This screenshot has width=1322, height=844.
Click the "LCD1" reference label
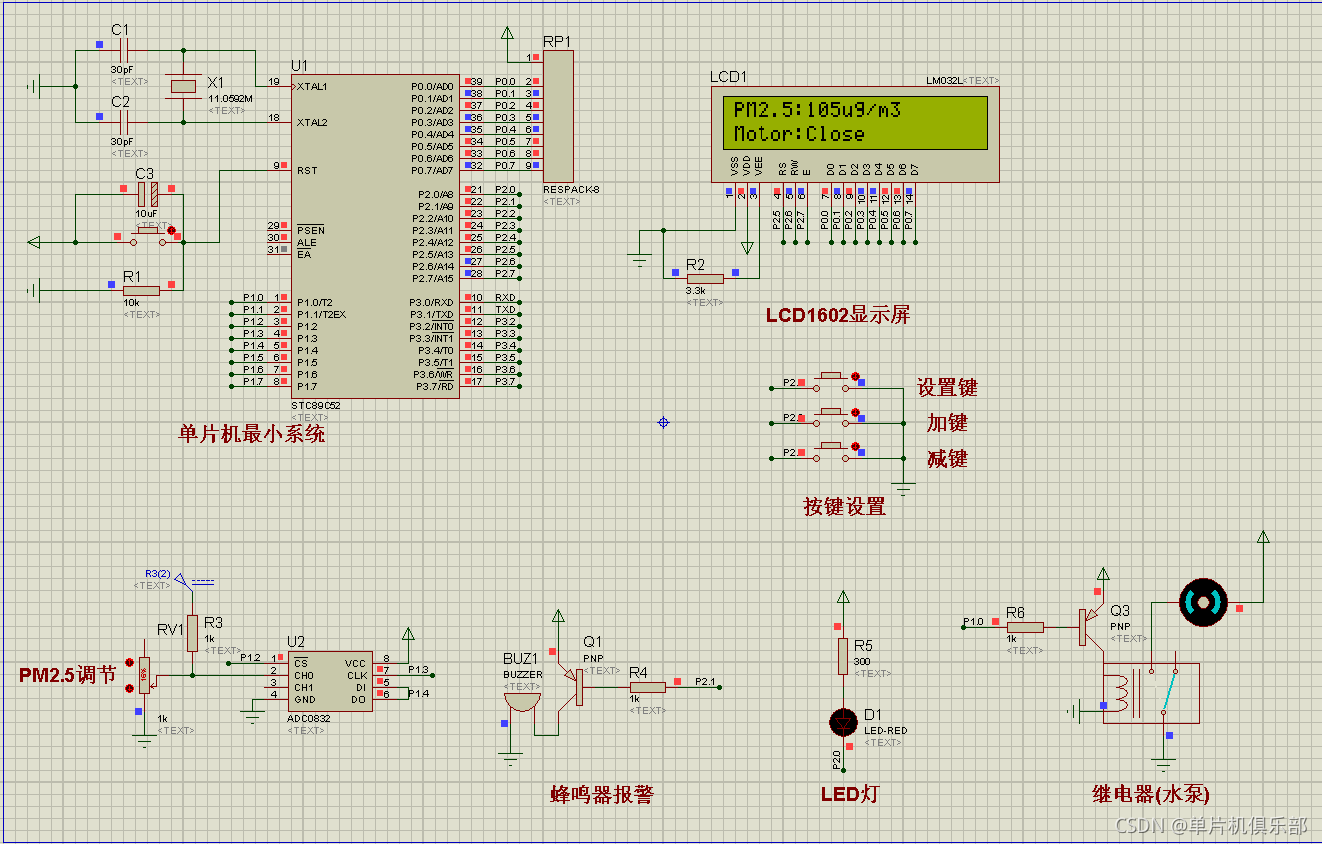tap(728, 77)
